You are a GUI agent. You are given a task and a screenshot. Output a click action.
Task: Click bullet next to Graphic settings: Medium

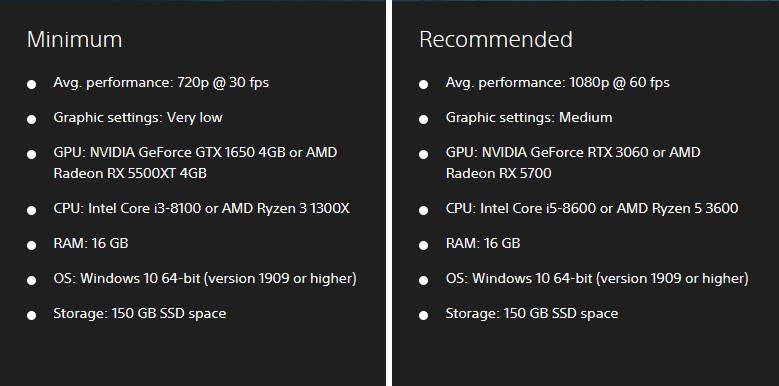tap(423, 119)
